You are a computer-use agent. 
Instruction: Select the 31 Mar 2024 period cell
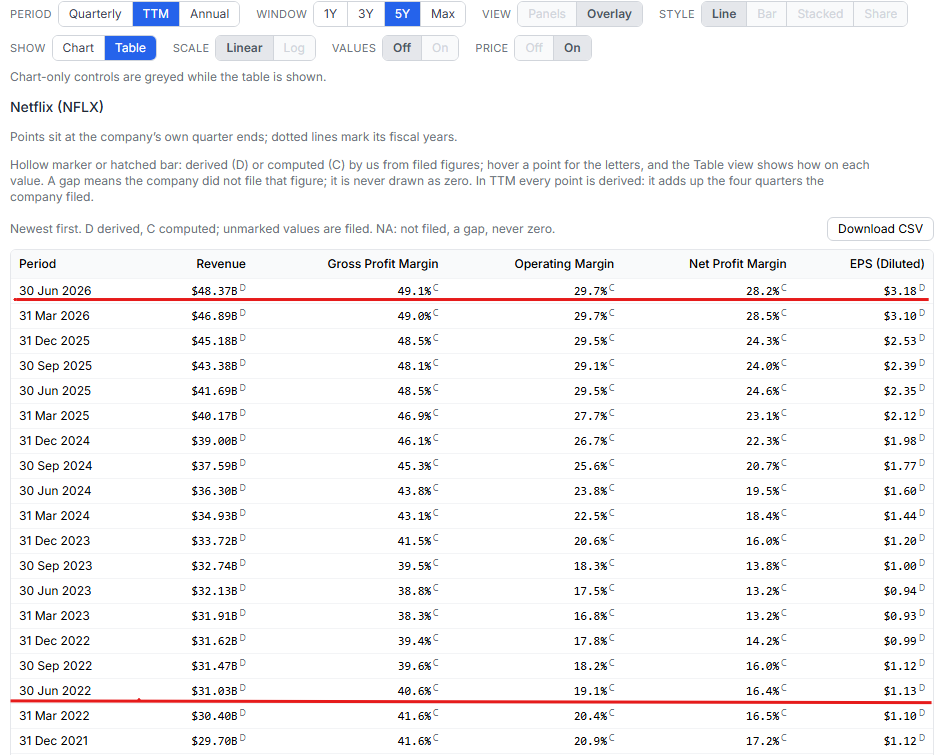click(x=54, y=516)
